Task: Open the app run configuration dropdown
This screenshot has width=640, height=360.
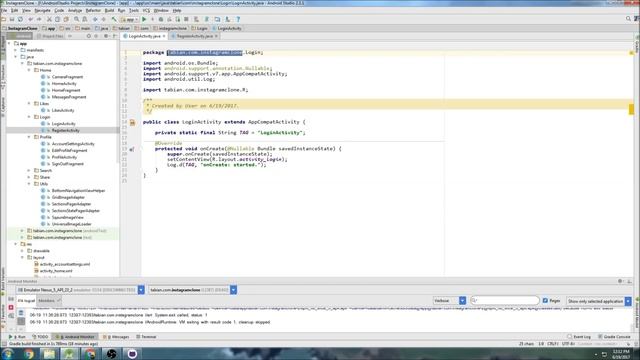Action: [129, 19]
